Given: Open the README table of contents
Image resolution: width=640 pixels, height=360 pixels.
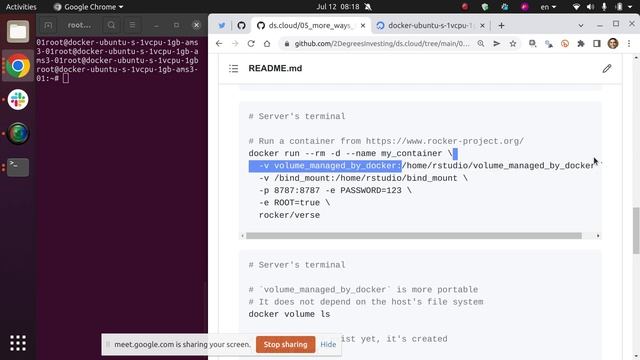Looking at the screenshot, I should (x=233, y=69).
